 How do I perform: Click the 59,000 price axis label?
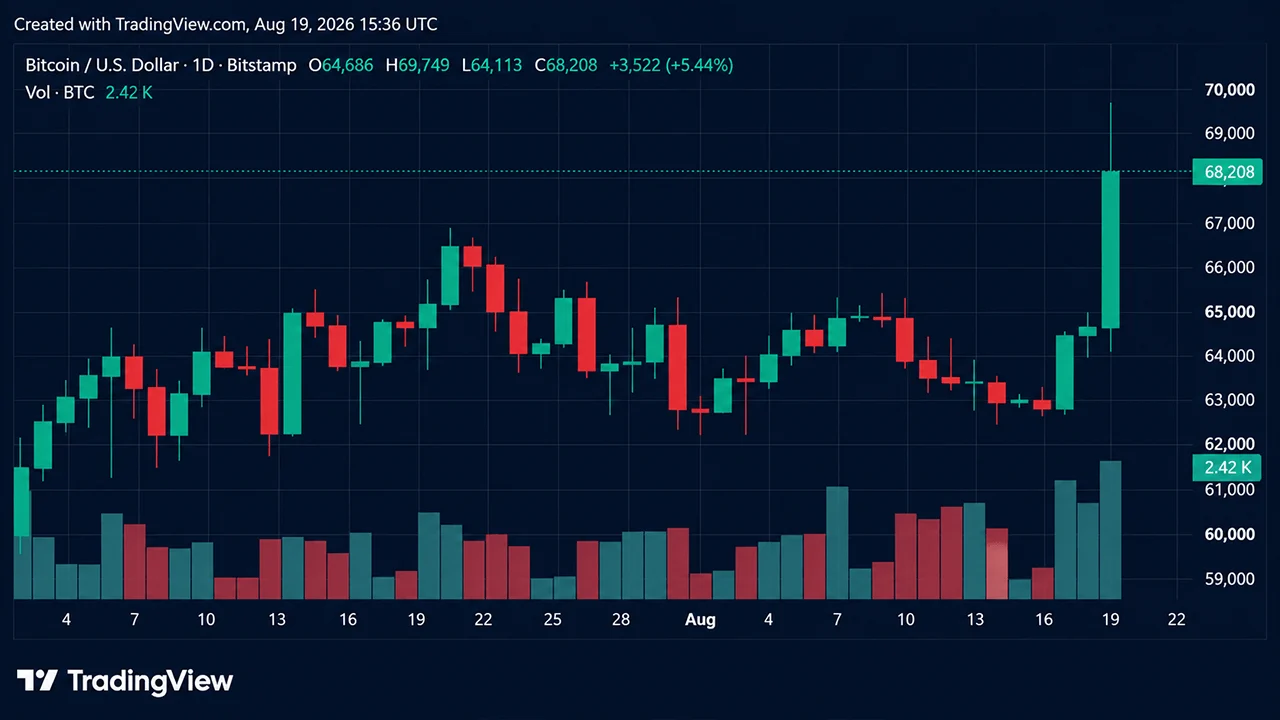[1229, 579]
